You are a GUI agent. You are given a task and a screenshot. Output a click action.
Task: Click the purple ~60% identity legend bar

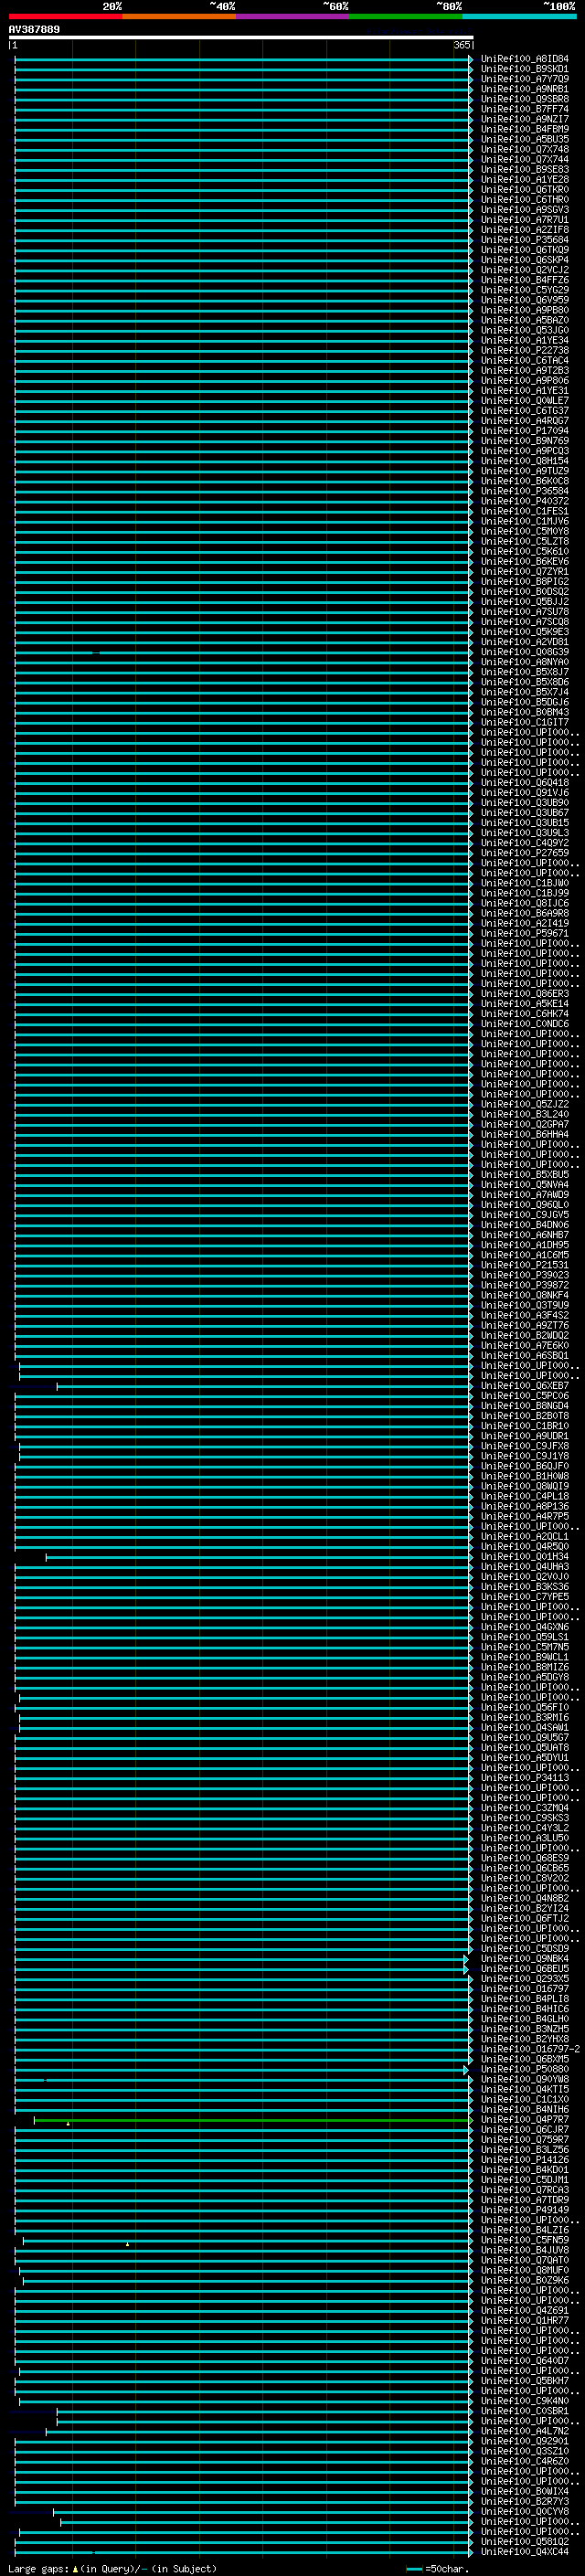[x=293, y=16]
